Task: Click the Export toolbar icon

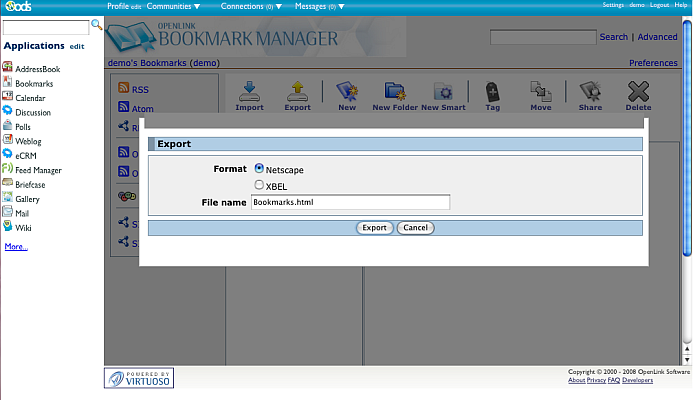Action: (297, 91)
